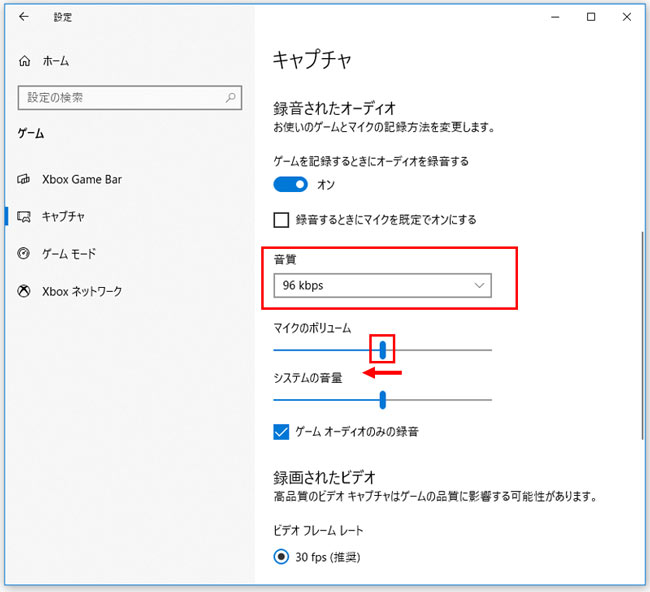Click the Xbox Game Bar icon

(x=24, y=179)
